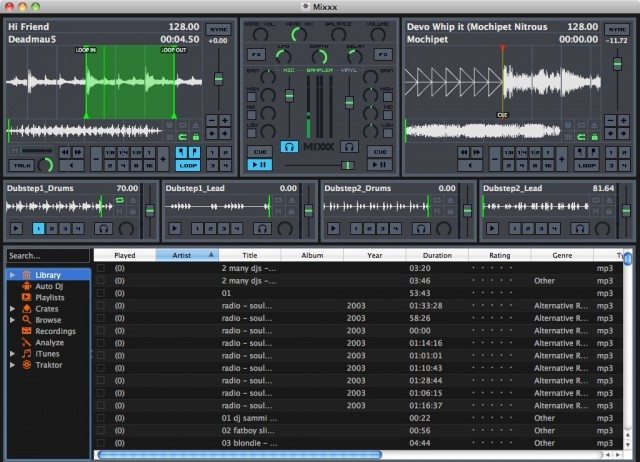The width and height of the screenshot is (640, 462).
Task: Show VINYL section in mixer
Action: 349,70
